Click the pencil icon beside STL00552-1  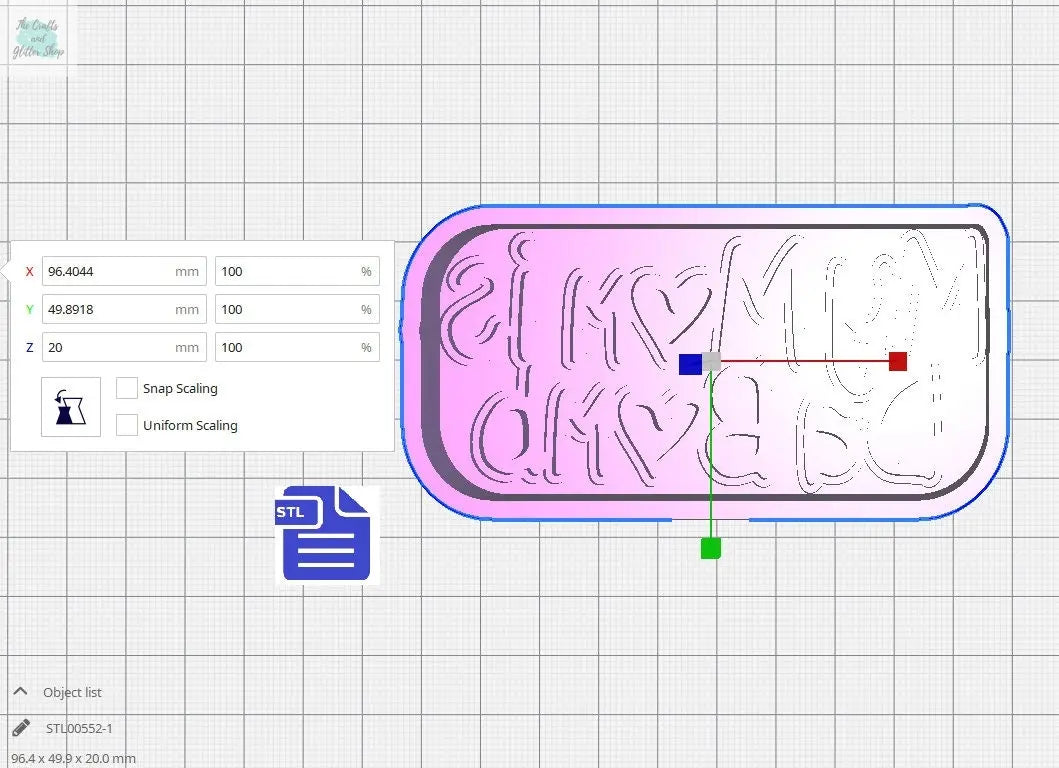(x=21, y=728)
